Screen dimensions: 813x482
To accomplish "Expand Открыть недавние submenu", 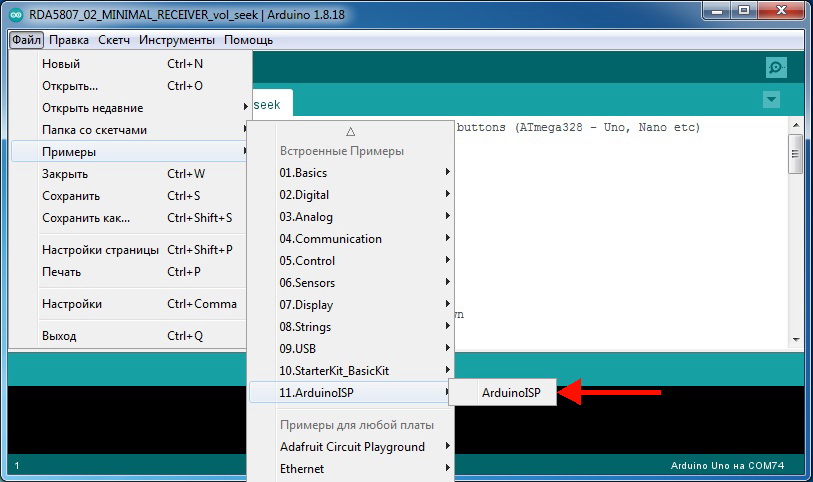I will [x=129, y=108].
